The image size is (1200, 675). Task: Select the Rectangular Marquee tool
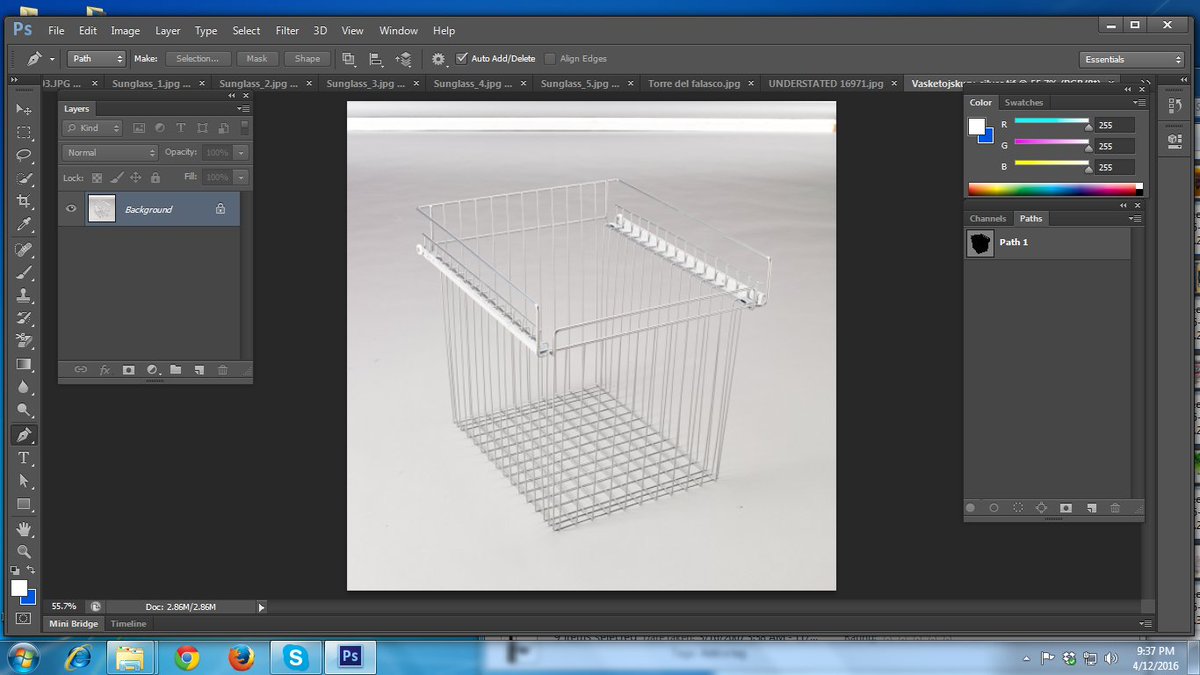(x=24, y=131)
